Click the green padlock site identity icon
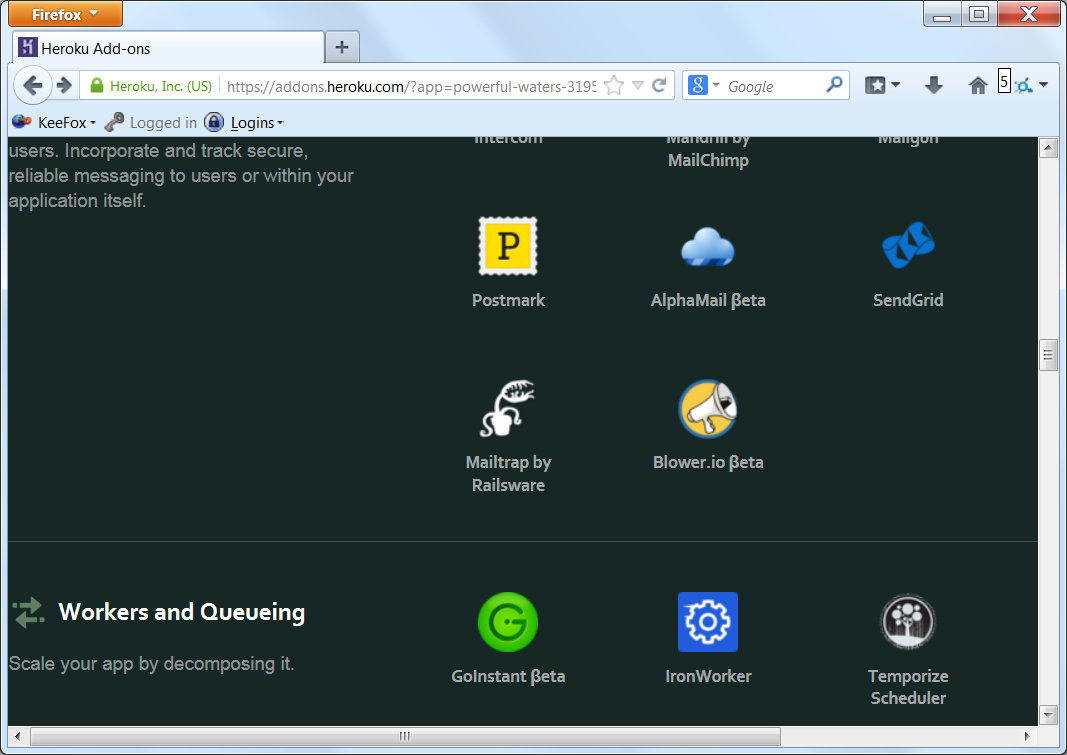This screenshot has height=755, width=1067. (x=97, y=86)
